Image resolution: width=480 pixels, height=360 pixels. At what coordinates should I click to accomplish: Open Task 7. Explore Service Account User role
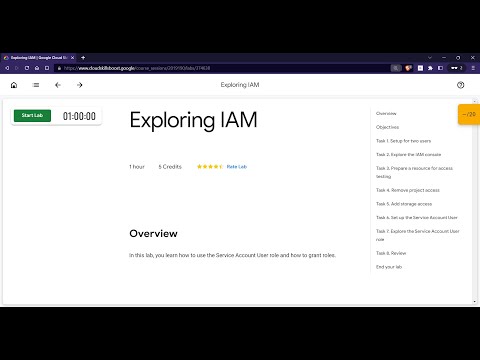[x=418, y=235]
